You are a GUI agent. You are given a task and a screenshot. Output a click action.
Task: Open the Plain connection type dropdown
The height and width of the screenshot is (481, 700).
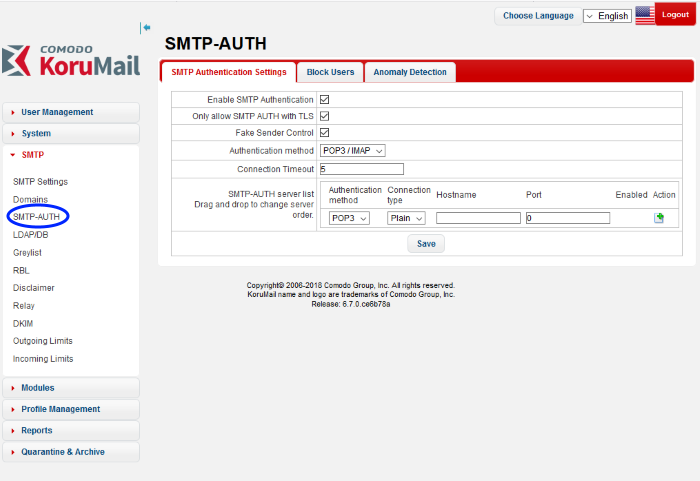(407, 218)
